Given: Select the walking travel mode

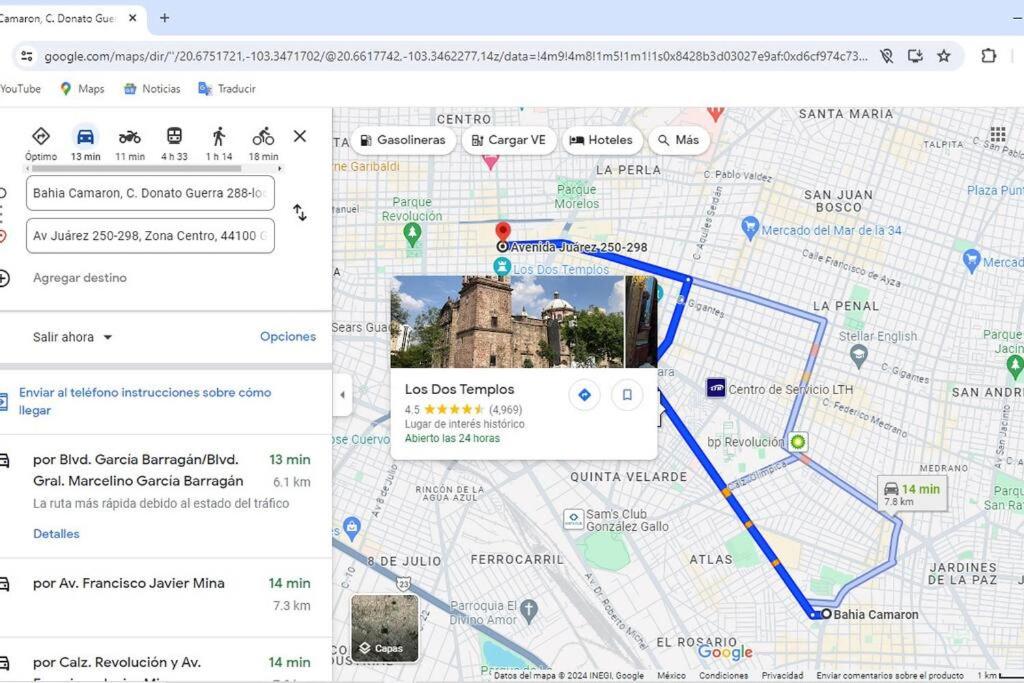Looking at the screenshot, I should (x=219, y=136).
